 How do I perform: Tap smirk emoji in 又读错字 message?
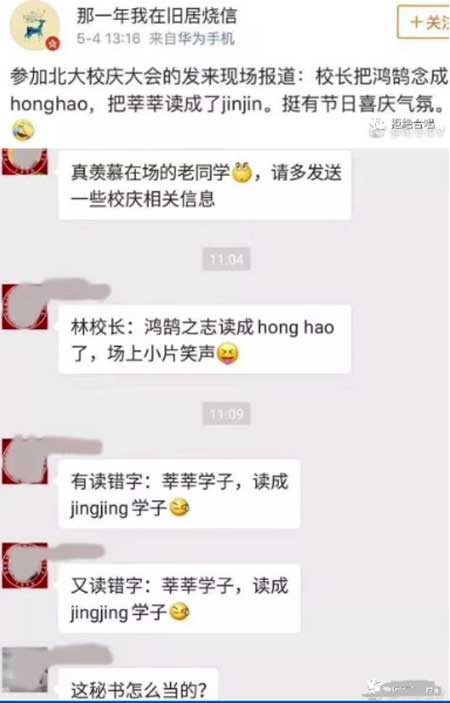coord(179,612)
